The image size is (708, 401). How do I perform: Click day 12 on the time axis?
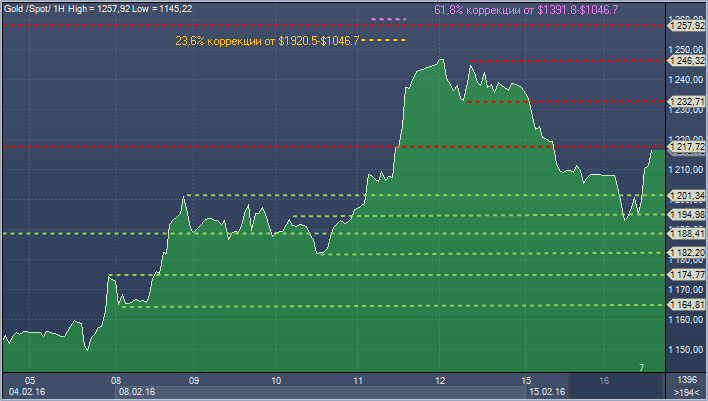coord(440,381)
